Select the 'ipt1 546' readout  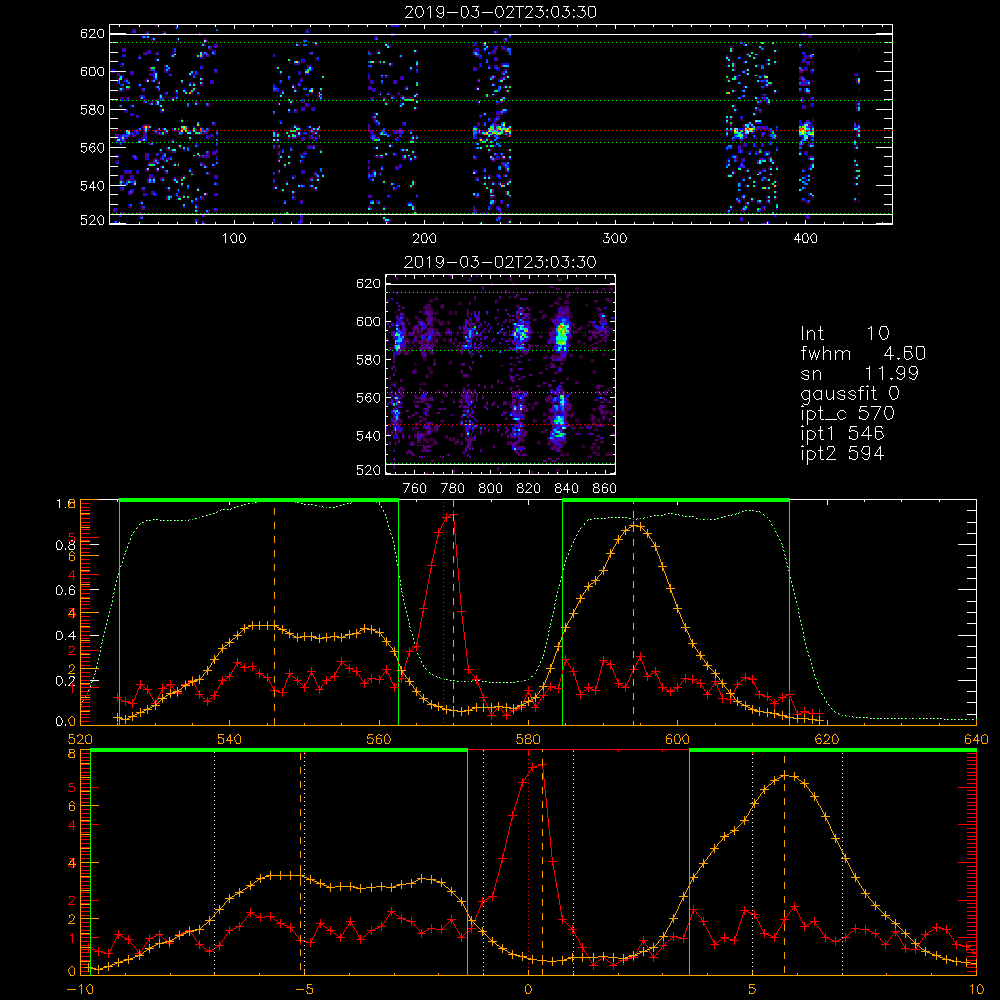pos(842,434)
